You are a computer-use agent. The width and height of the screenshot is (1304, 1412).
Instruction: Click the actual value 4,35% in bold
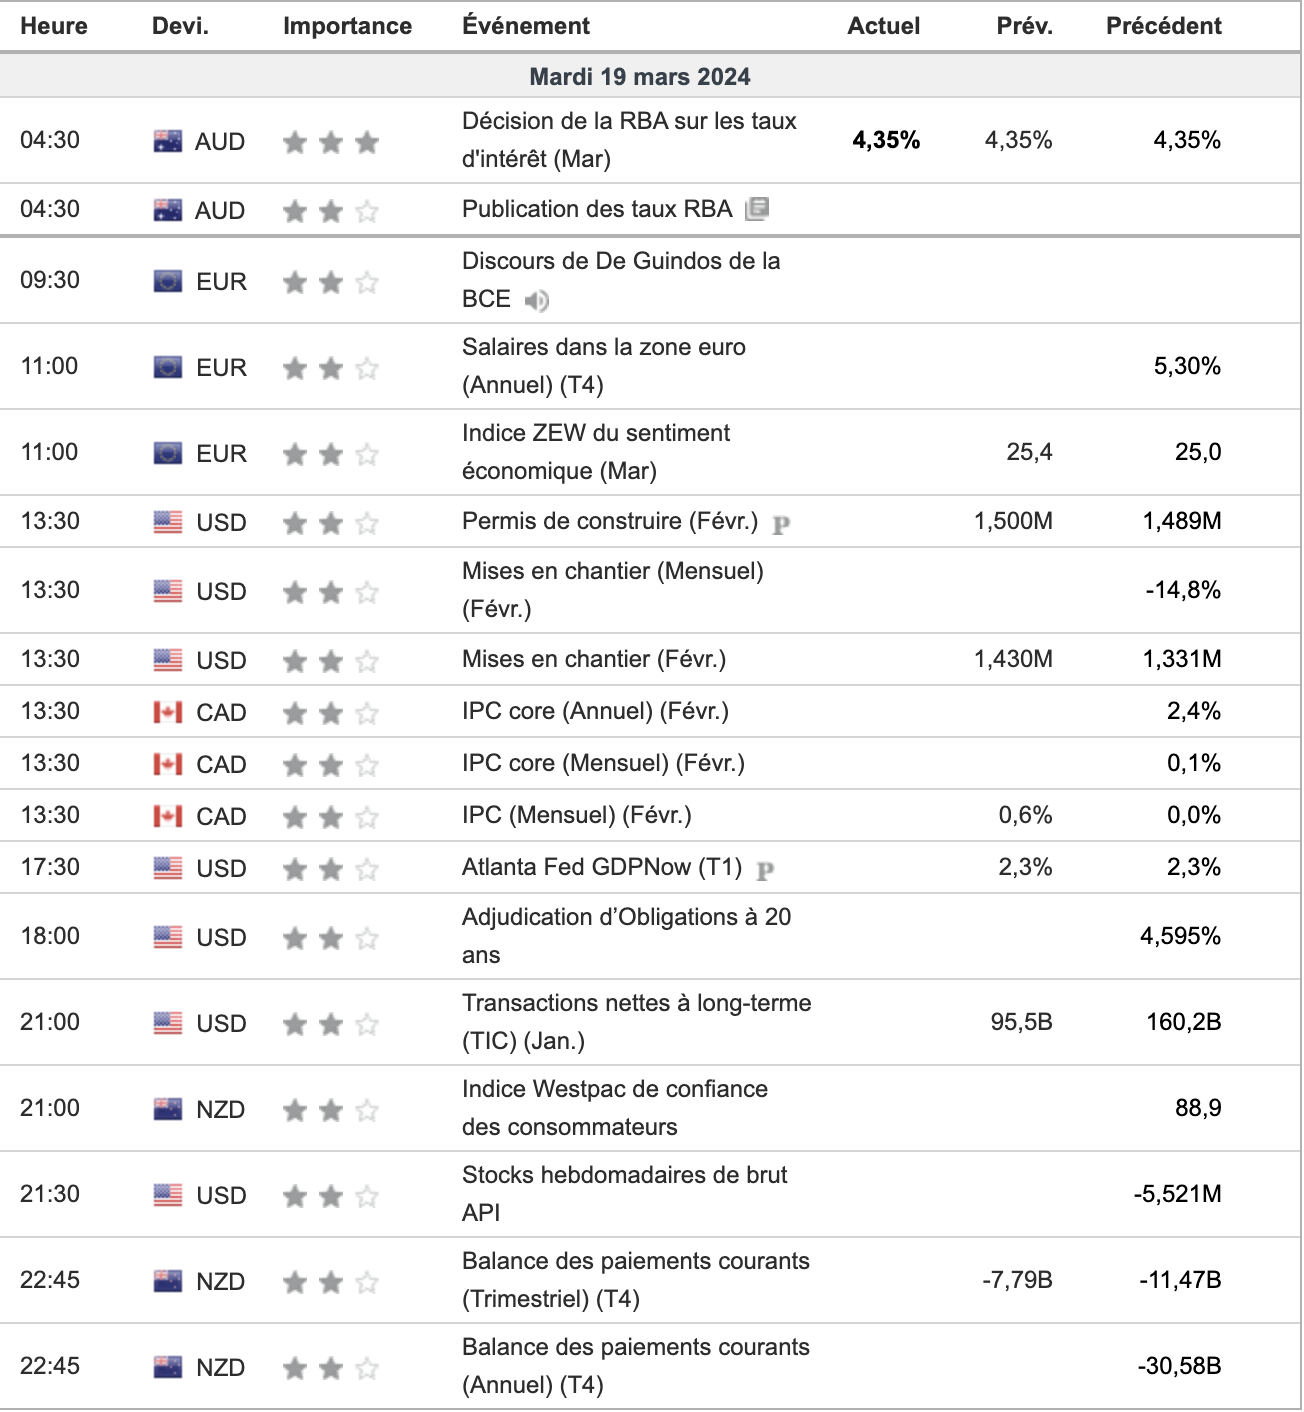(886, 140)
